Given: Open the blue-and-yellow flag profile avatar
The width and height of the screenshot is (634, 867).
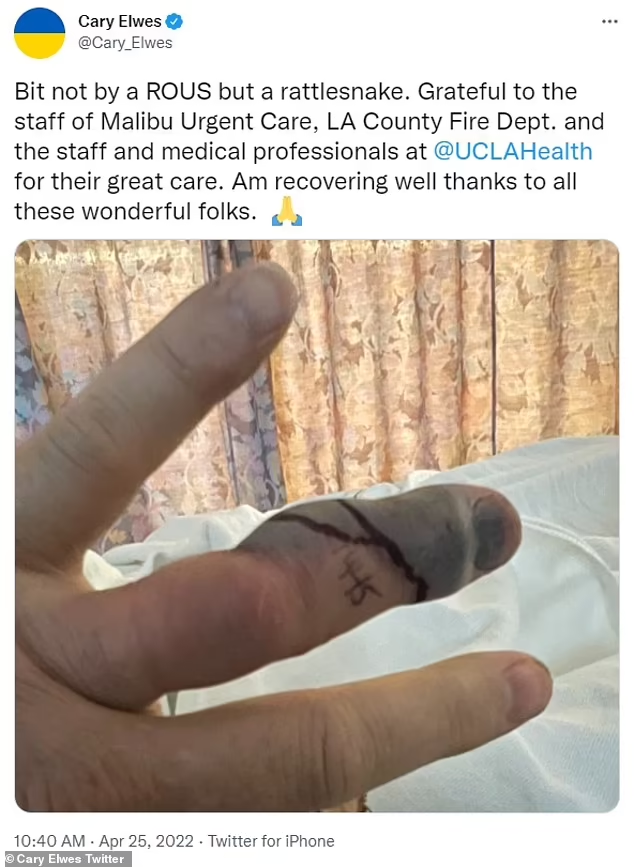Looking at the screenshot, I should [x=39, y=33].
